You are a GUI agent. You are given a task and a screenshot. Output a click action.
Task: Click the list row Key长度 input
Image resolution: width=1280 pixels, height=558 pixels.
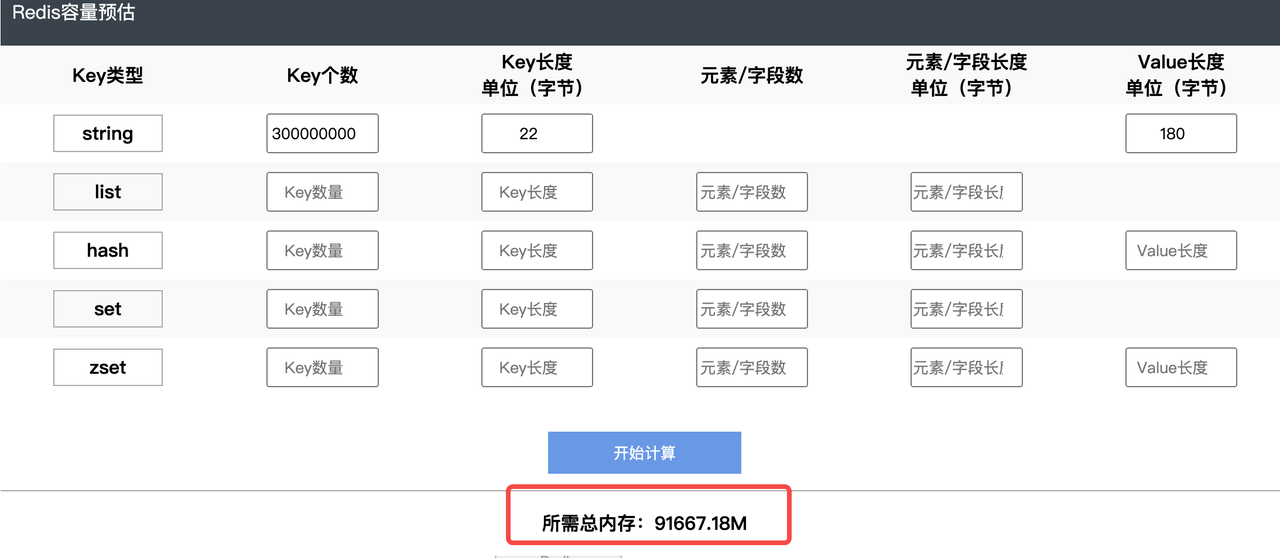pos(537,192)
